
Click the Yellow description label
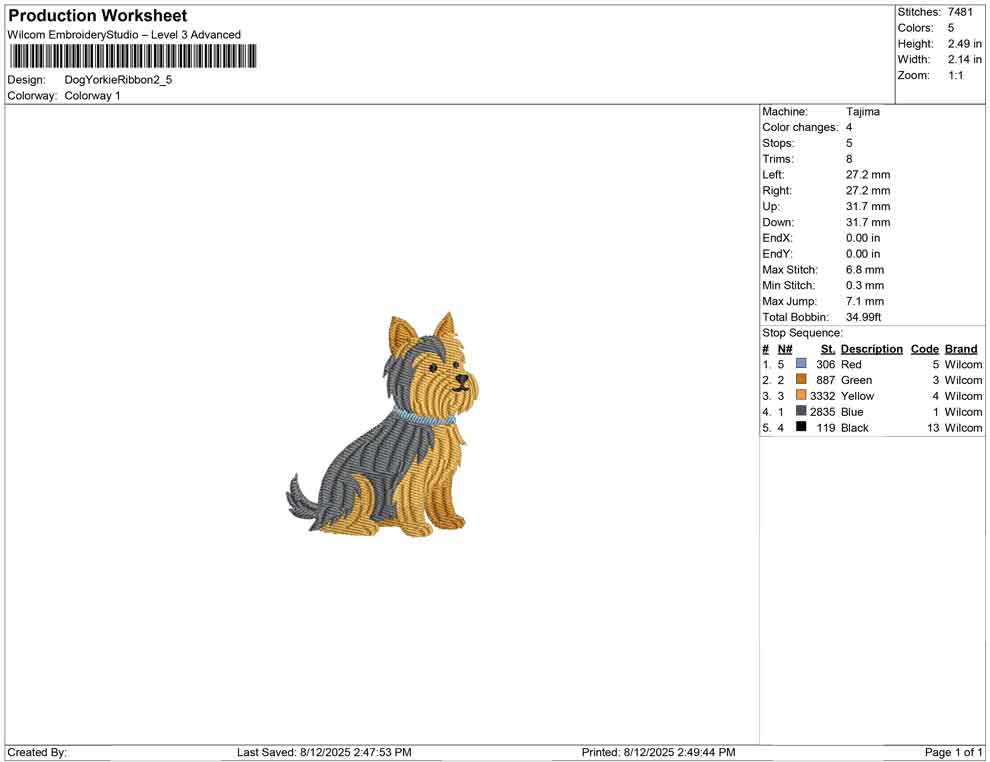(x=857, y=396)
